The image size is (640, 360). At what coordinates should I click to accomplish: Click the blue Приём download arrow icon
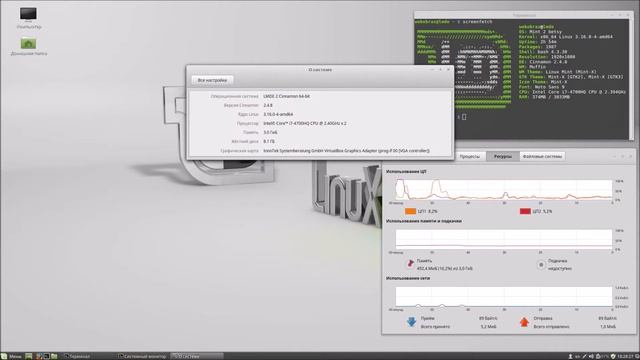[x=411, y=322]
